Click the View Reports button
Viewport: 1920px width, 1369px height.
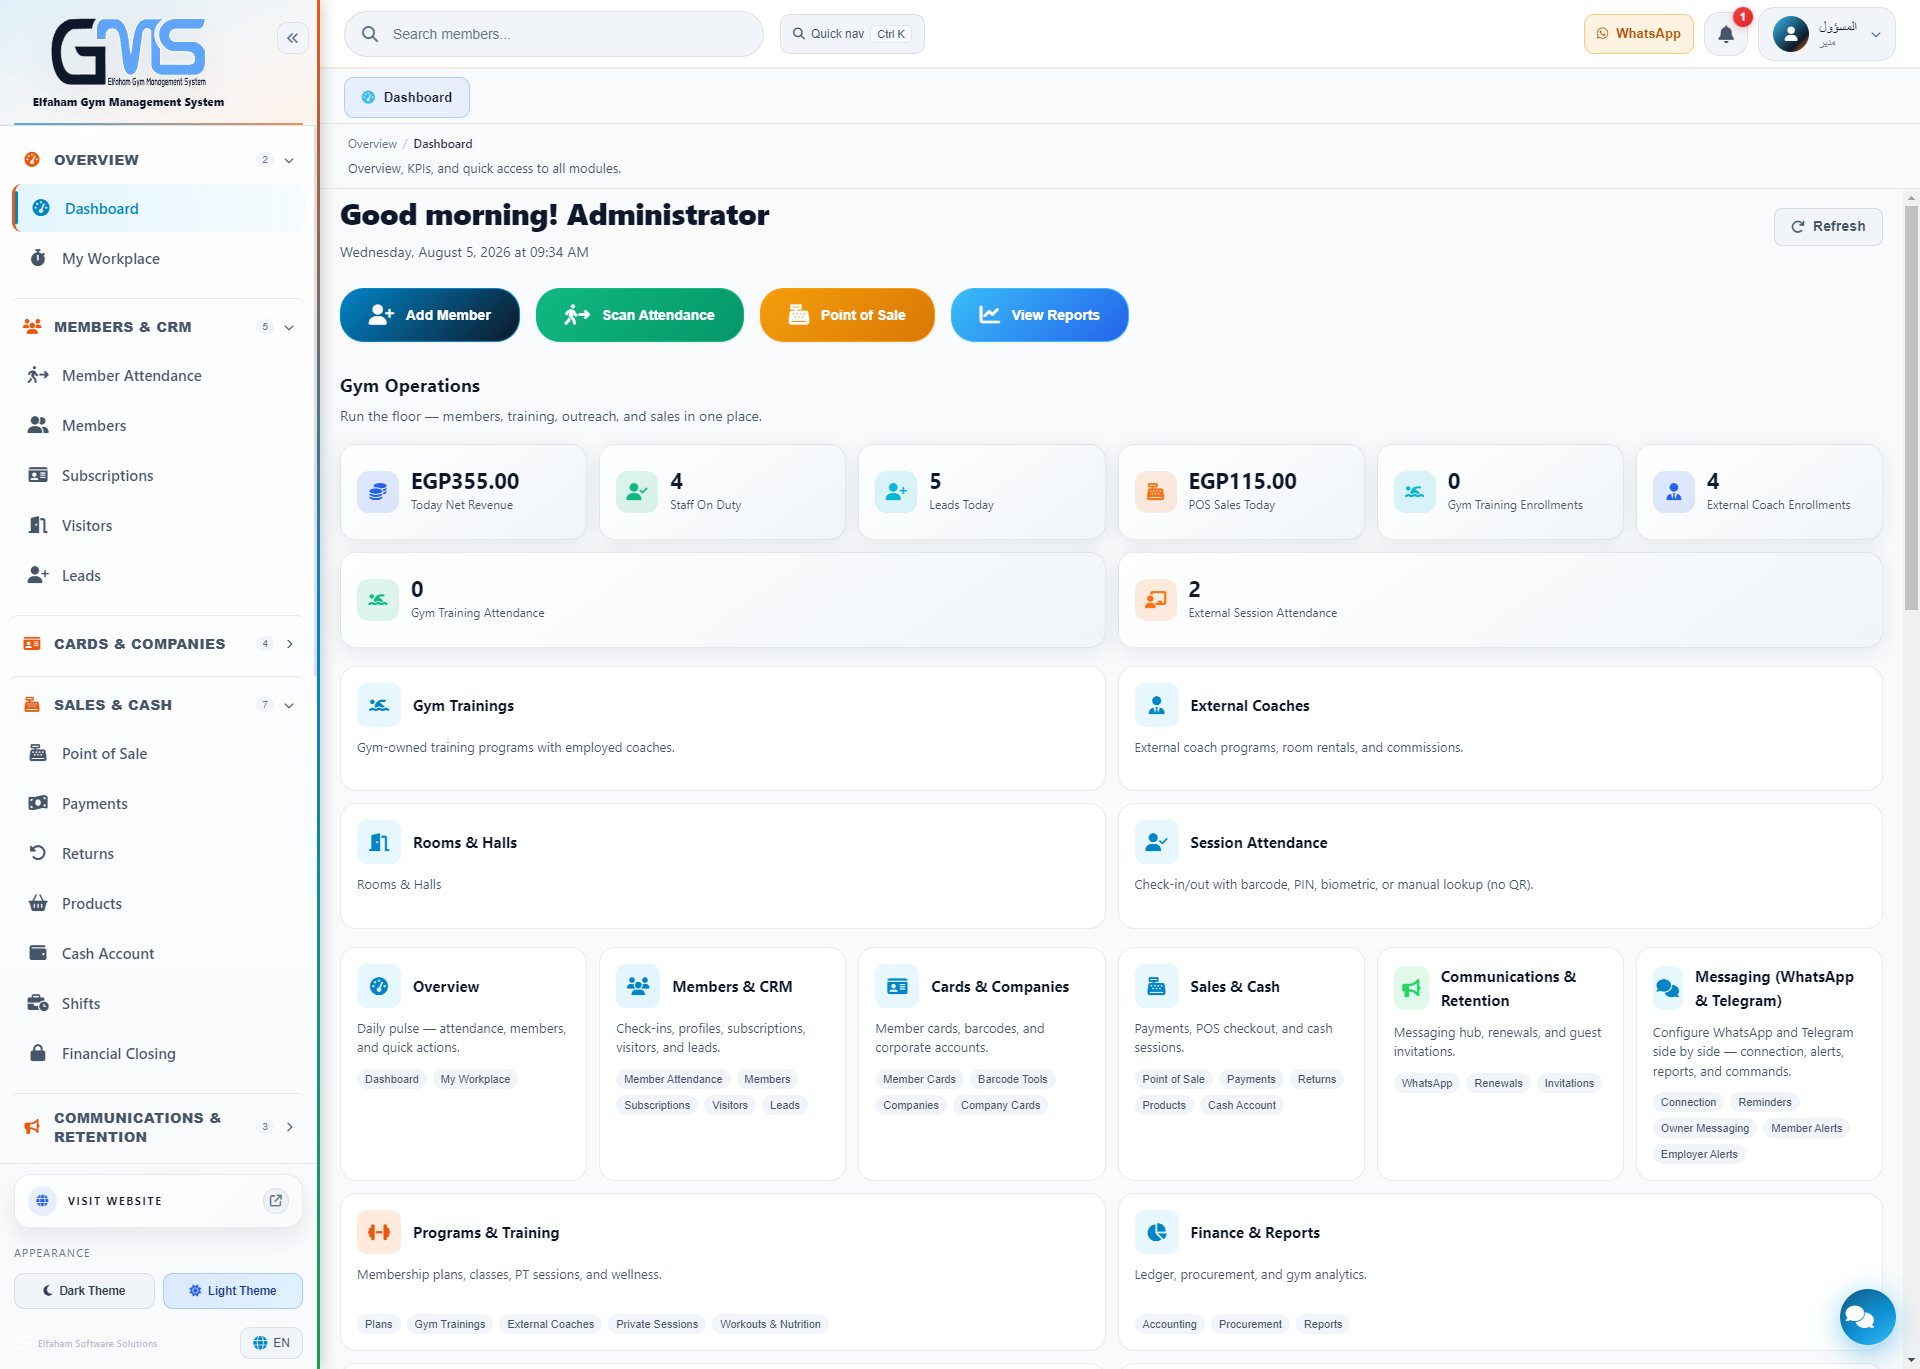[1040, 315]
